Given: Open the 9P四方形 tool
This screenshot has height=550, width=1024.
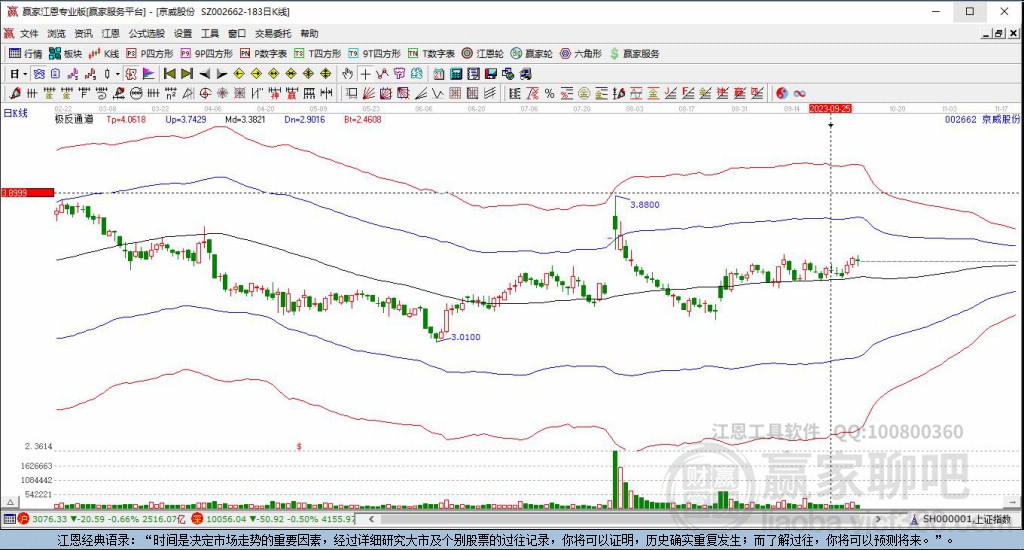Looking at the screenshot, I should pyautogui.click(x=206, y=54).
